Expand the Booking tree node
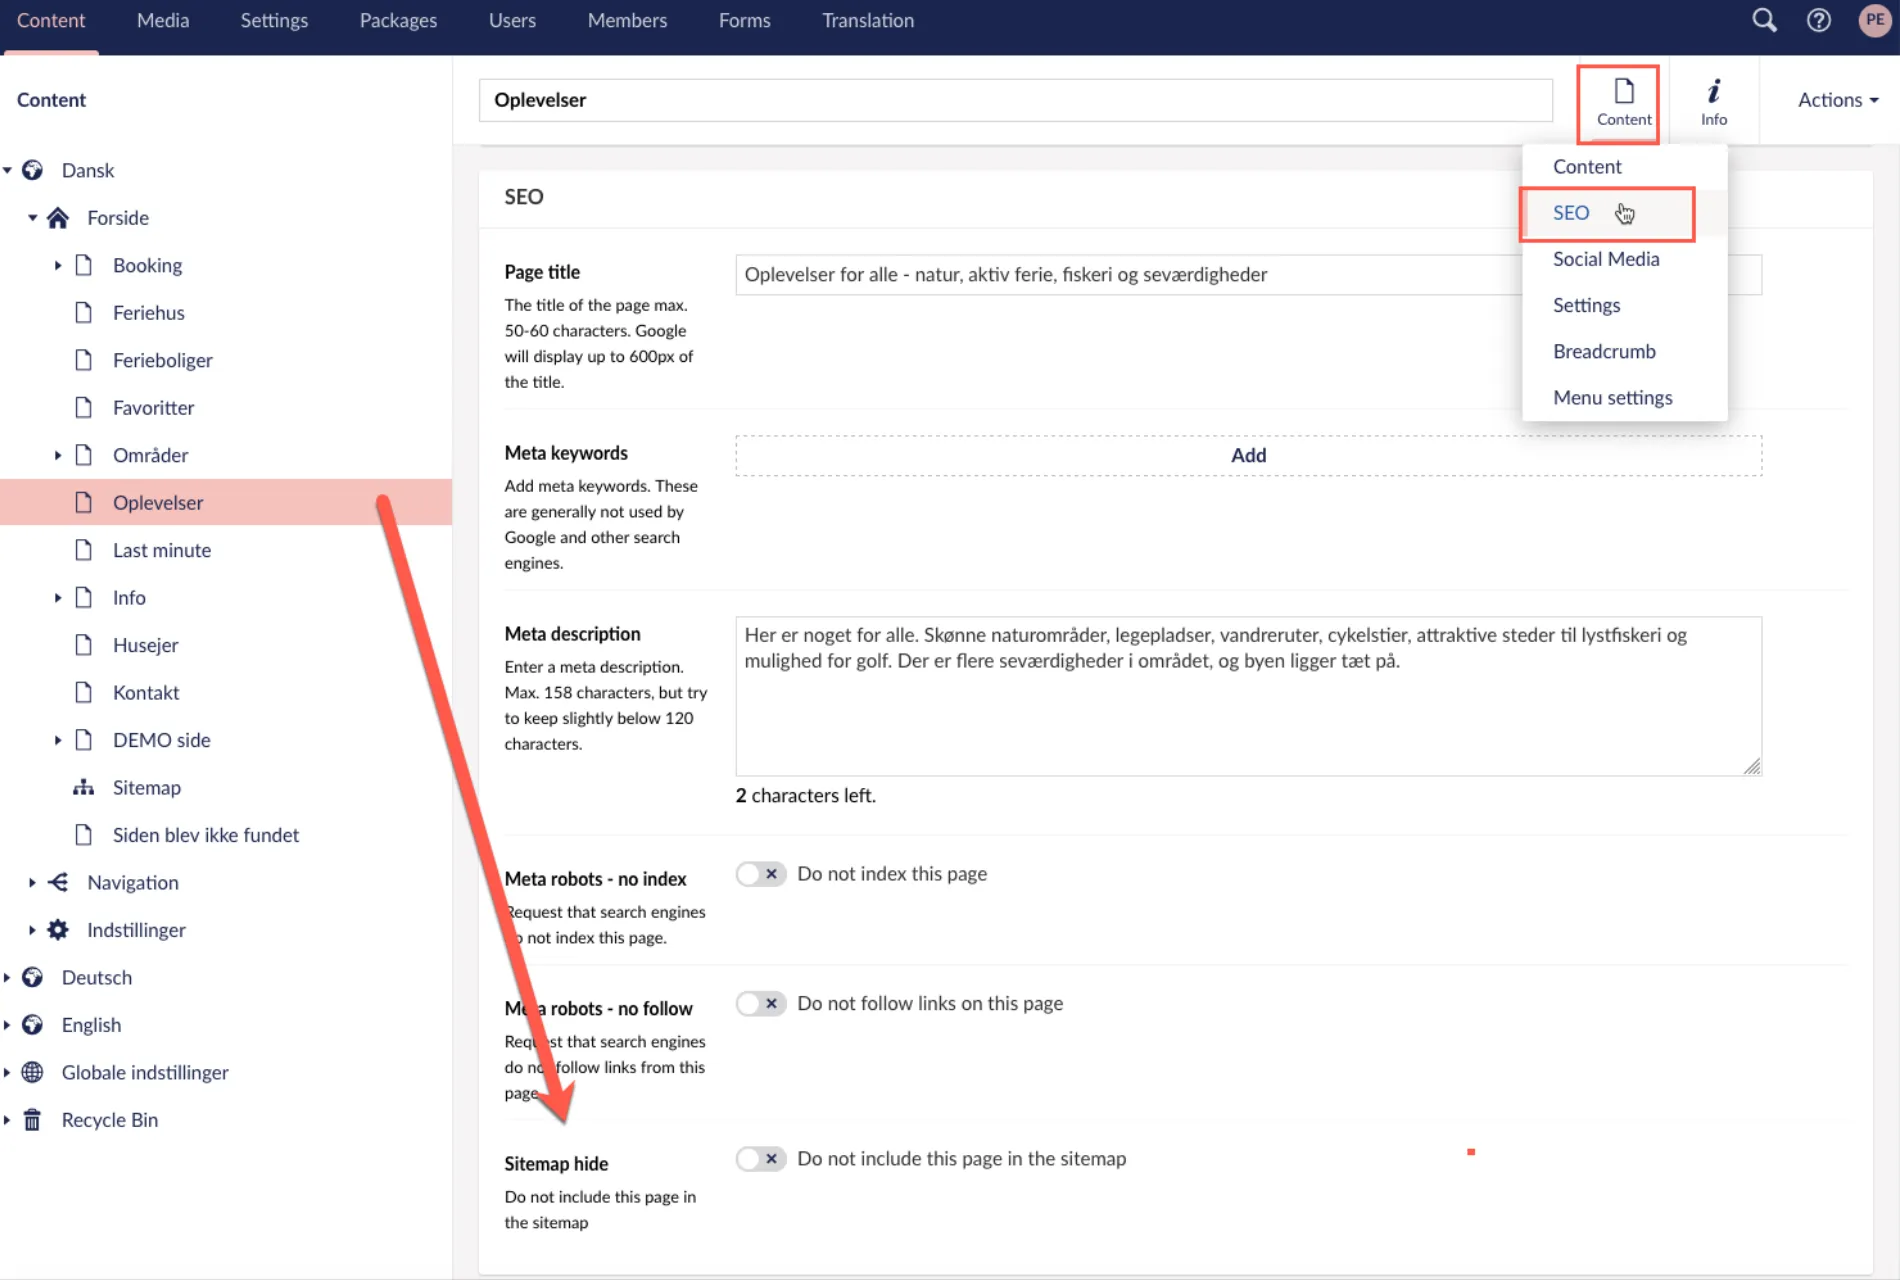Screen dimensions: 1900x1280 click(58, 265)
